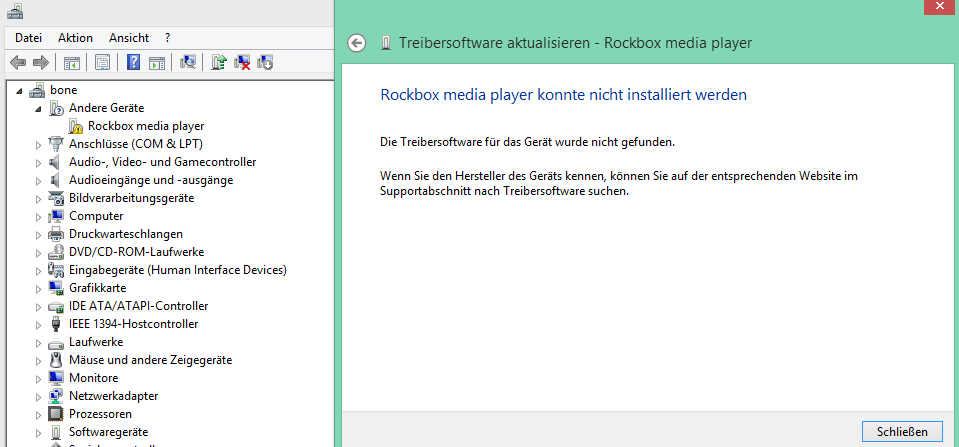Click the Prozessoren chip icon
The image size is (959, 447).
(56, 413)
